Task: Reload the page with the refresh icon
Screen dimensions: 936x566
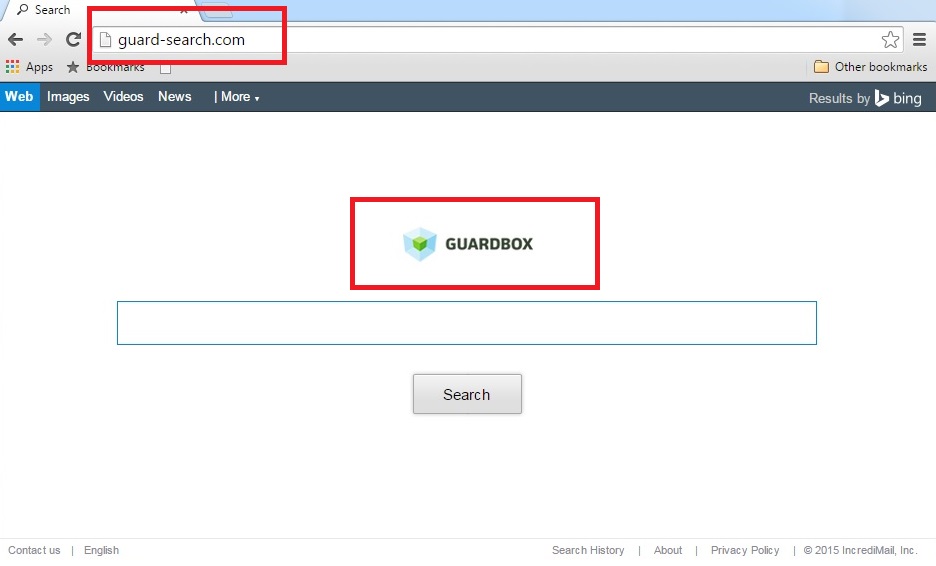Action: coord(73,39)
